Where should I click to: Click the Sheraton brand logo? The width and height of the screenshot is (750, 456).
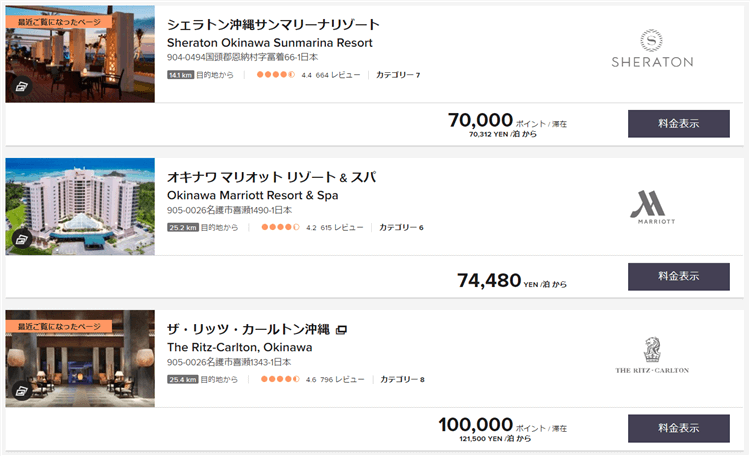tap(651, 49)
